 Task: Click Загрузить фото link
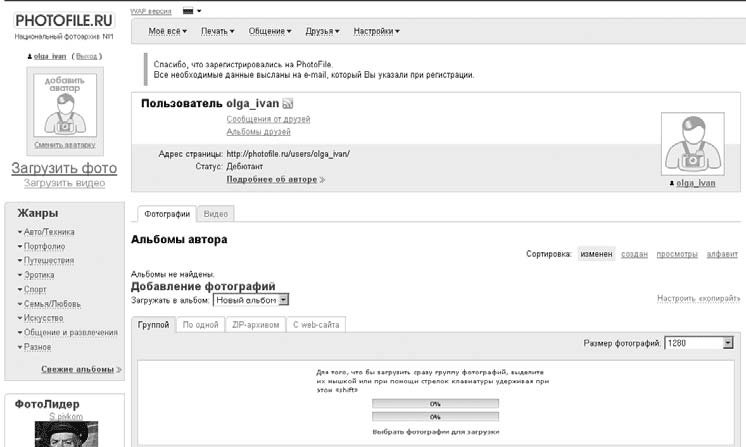tap(63, 169)
